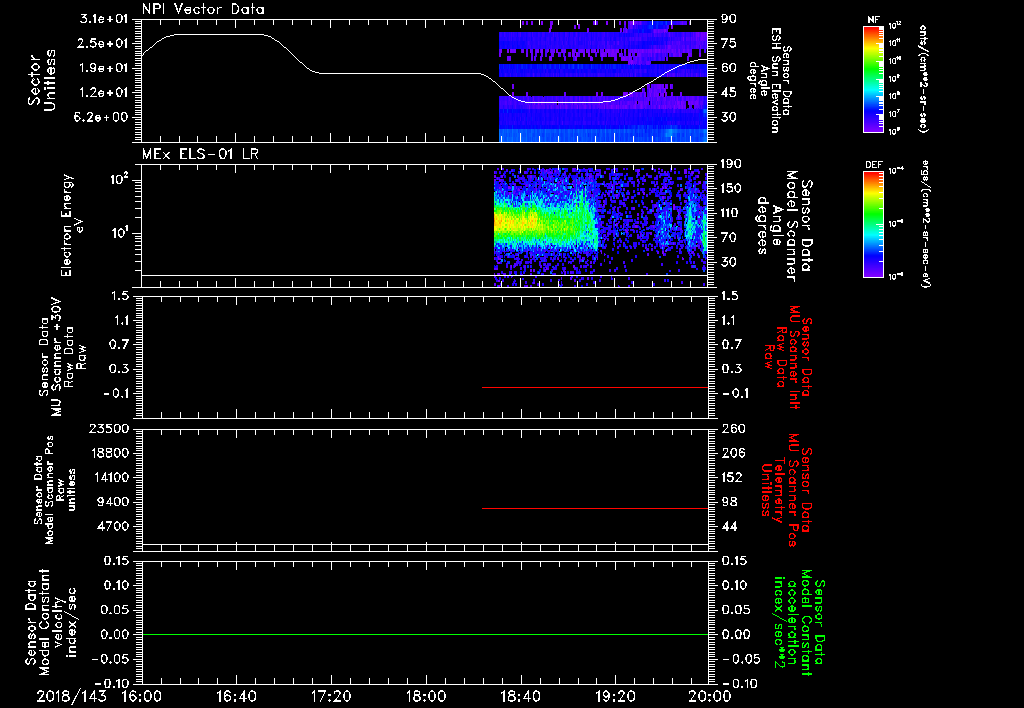Click the '90' elevation angle tick label
Image resolution: width=1024 pixels, height=708 pixels.
tap(729, 19)
